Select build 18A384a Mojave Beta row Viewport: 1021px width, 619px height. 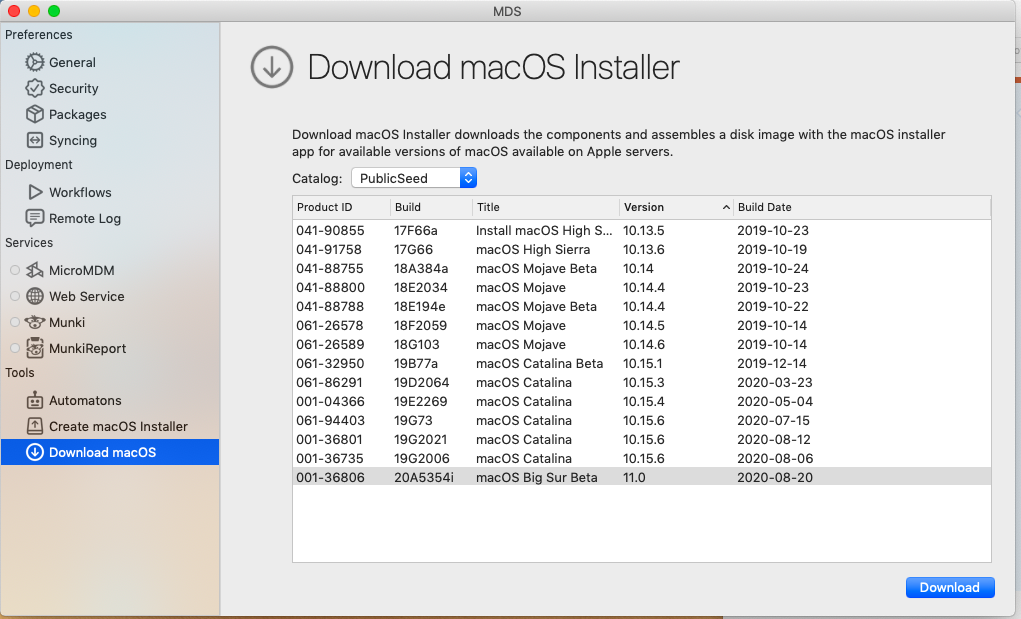coord(642,268)
